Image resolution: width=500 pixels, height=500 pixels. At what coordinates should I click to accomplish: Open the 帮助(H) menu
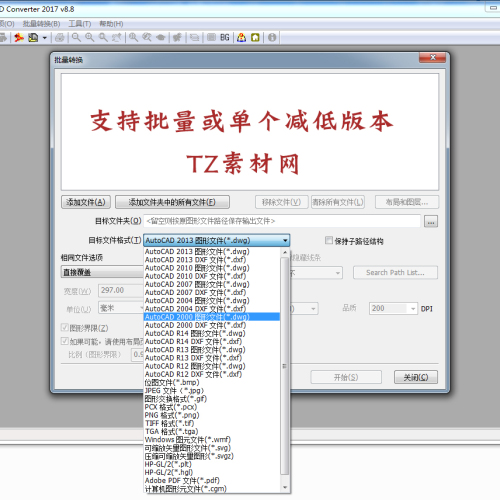click(111, 24)
